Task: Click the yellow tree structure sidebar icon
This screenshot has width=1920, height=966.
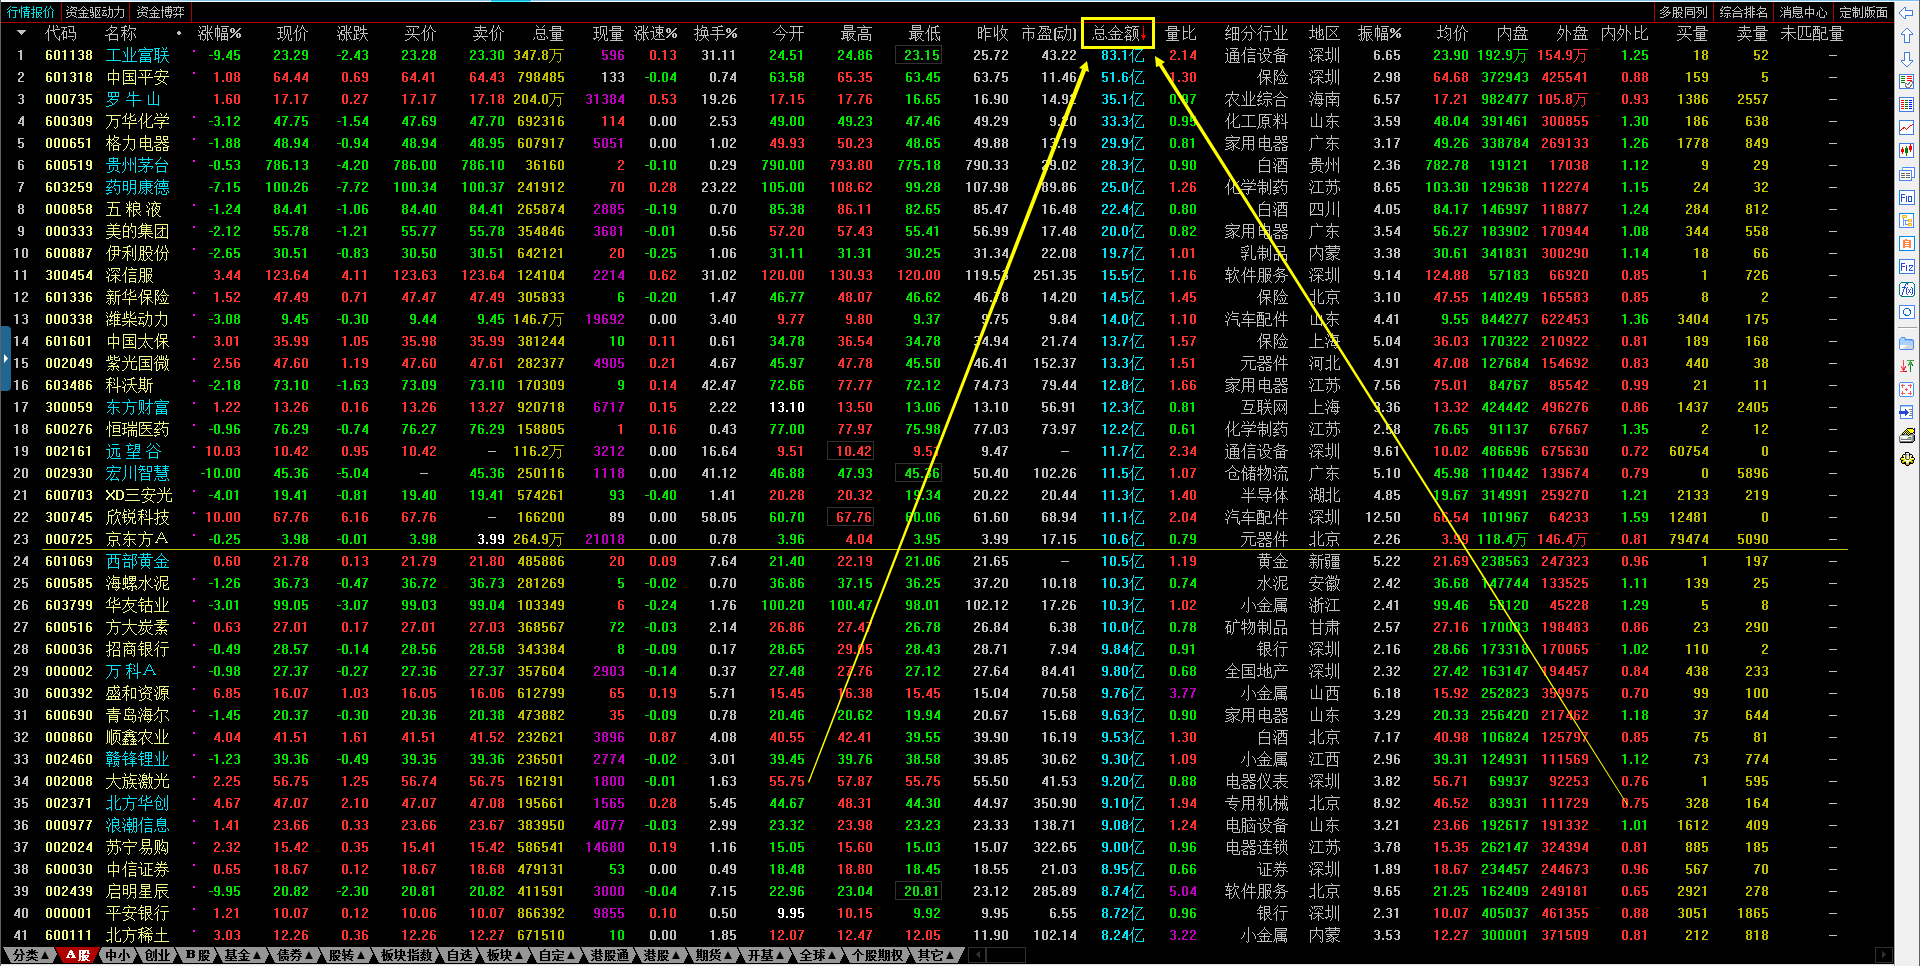Action: [x=1907, y=221]
